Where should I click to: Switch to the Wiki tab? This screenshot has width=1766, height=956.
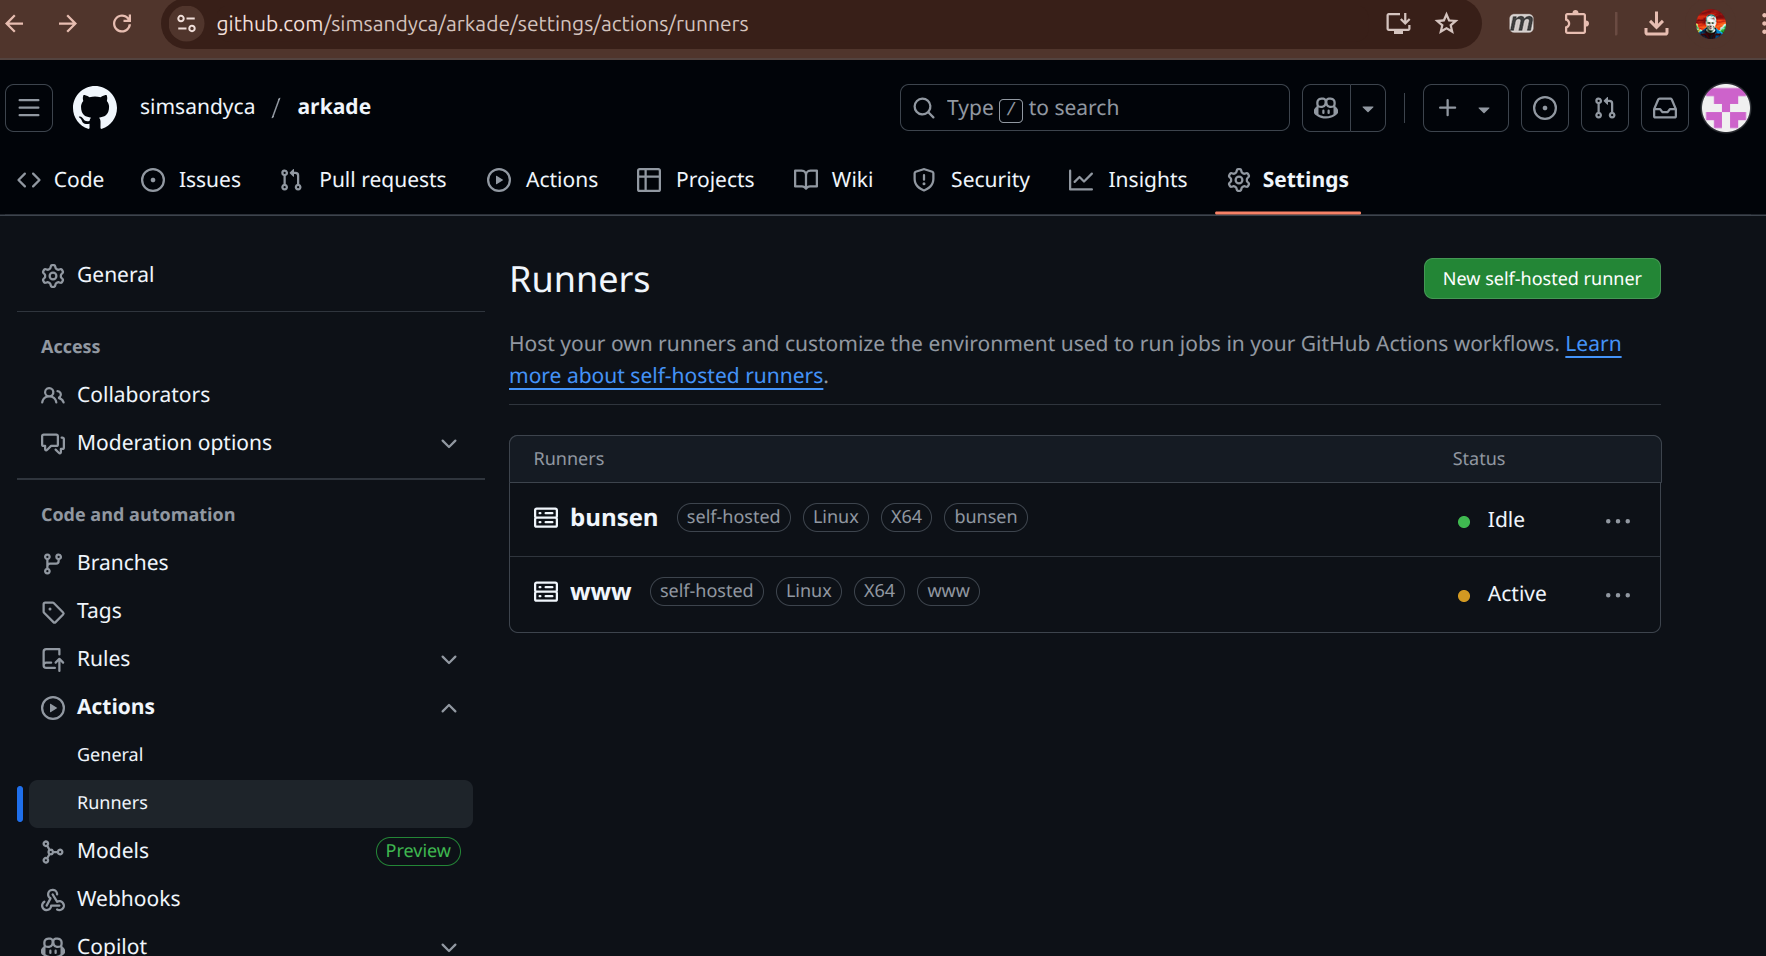click(x=833, y=180)
